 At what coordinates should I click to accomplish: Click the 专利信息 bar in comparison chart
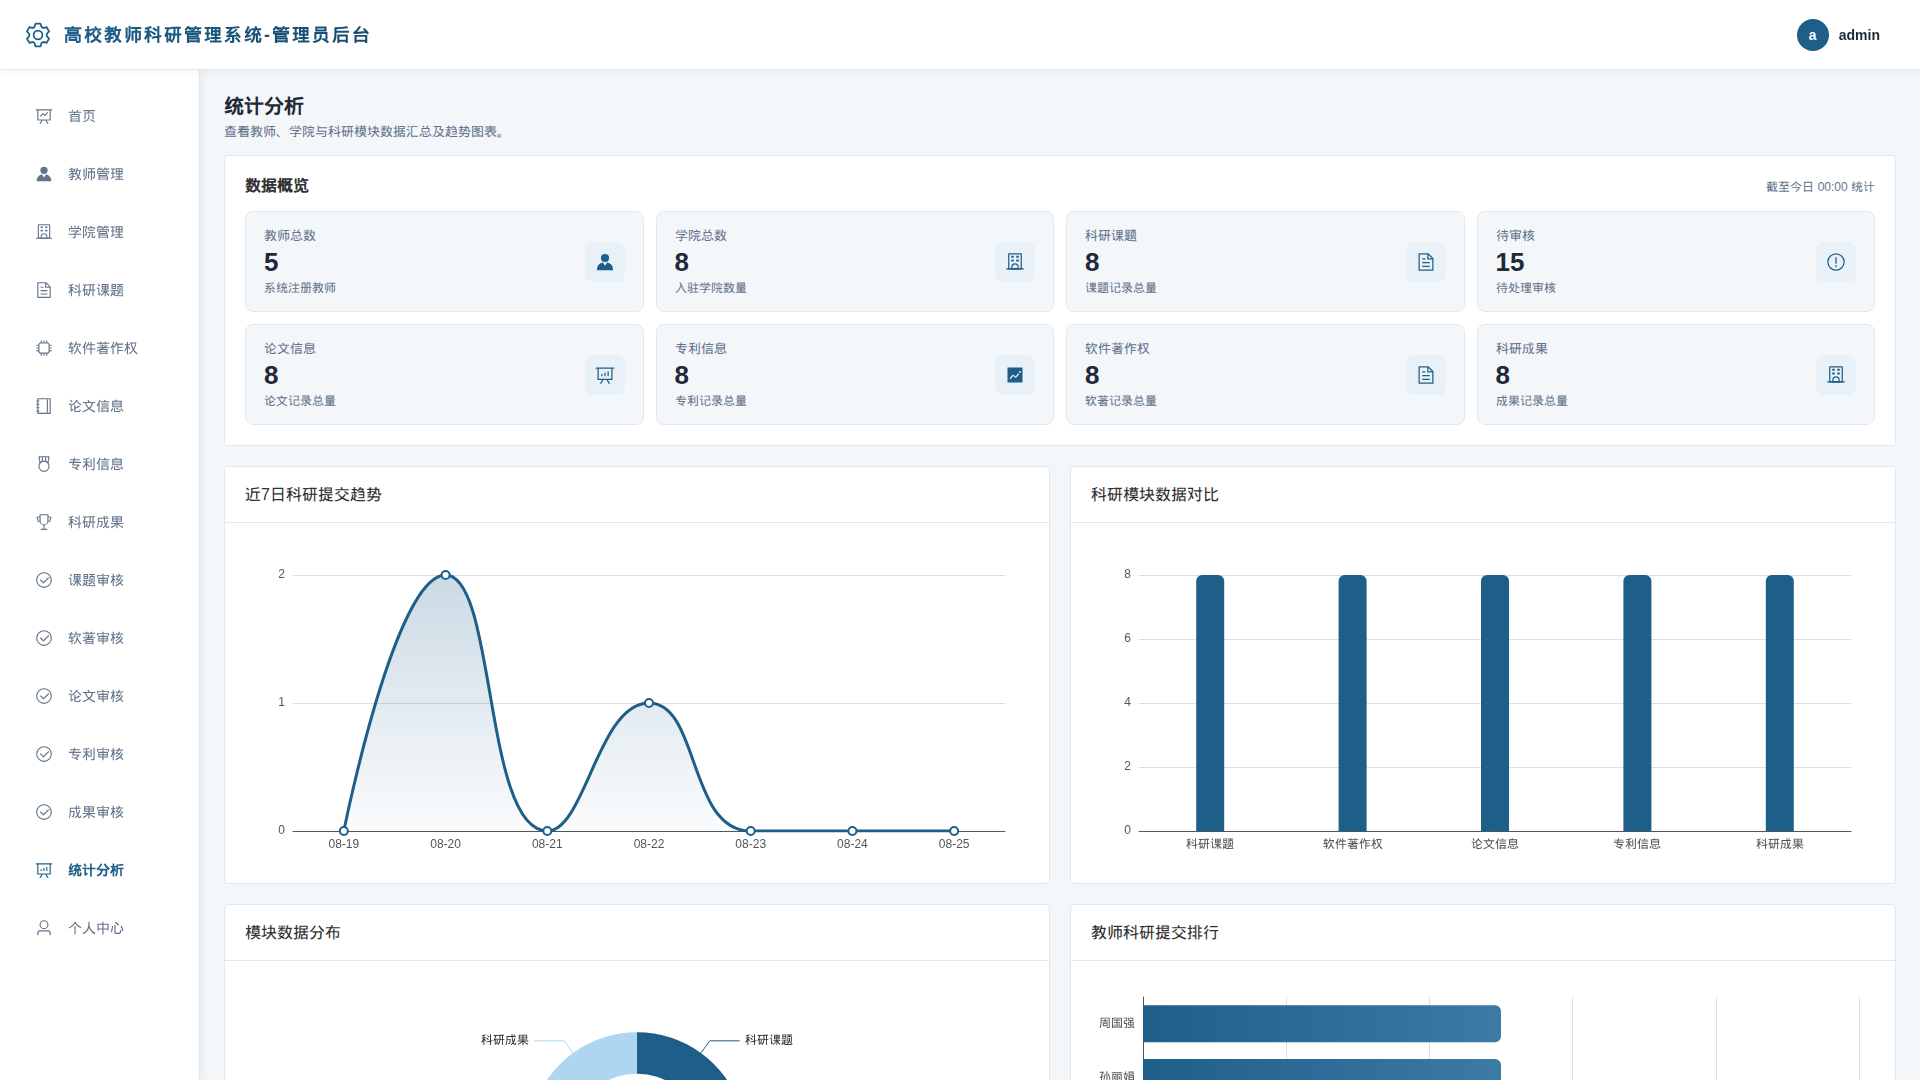click(1637, 703)
